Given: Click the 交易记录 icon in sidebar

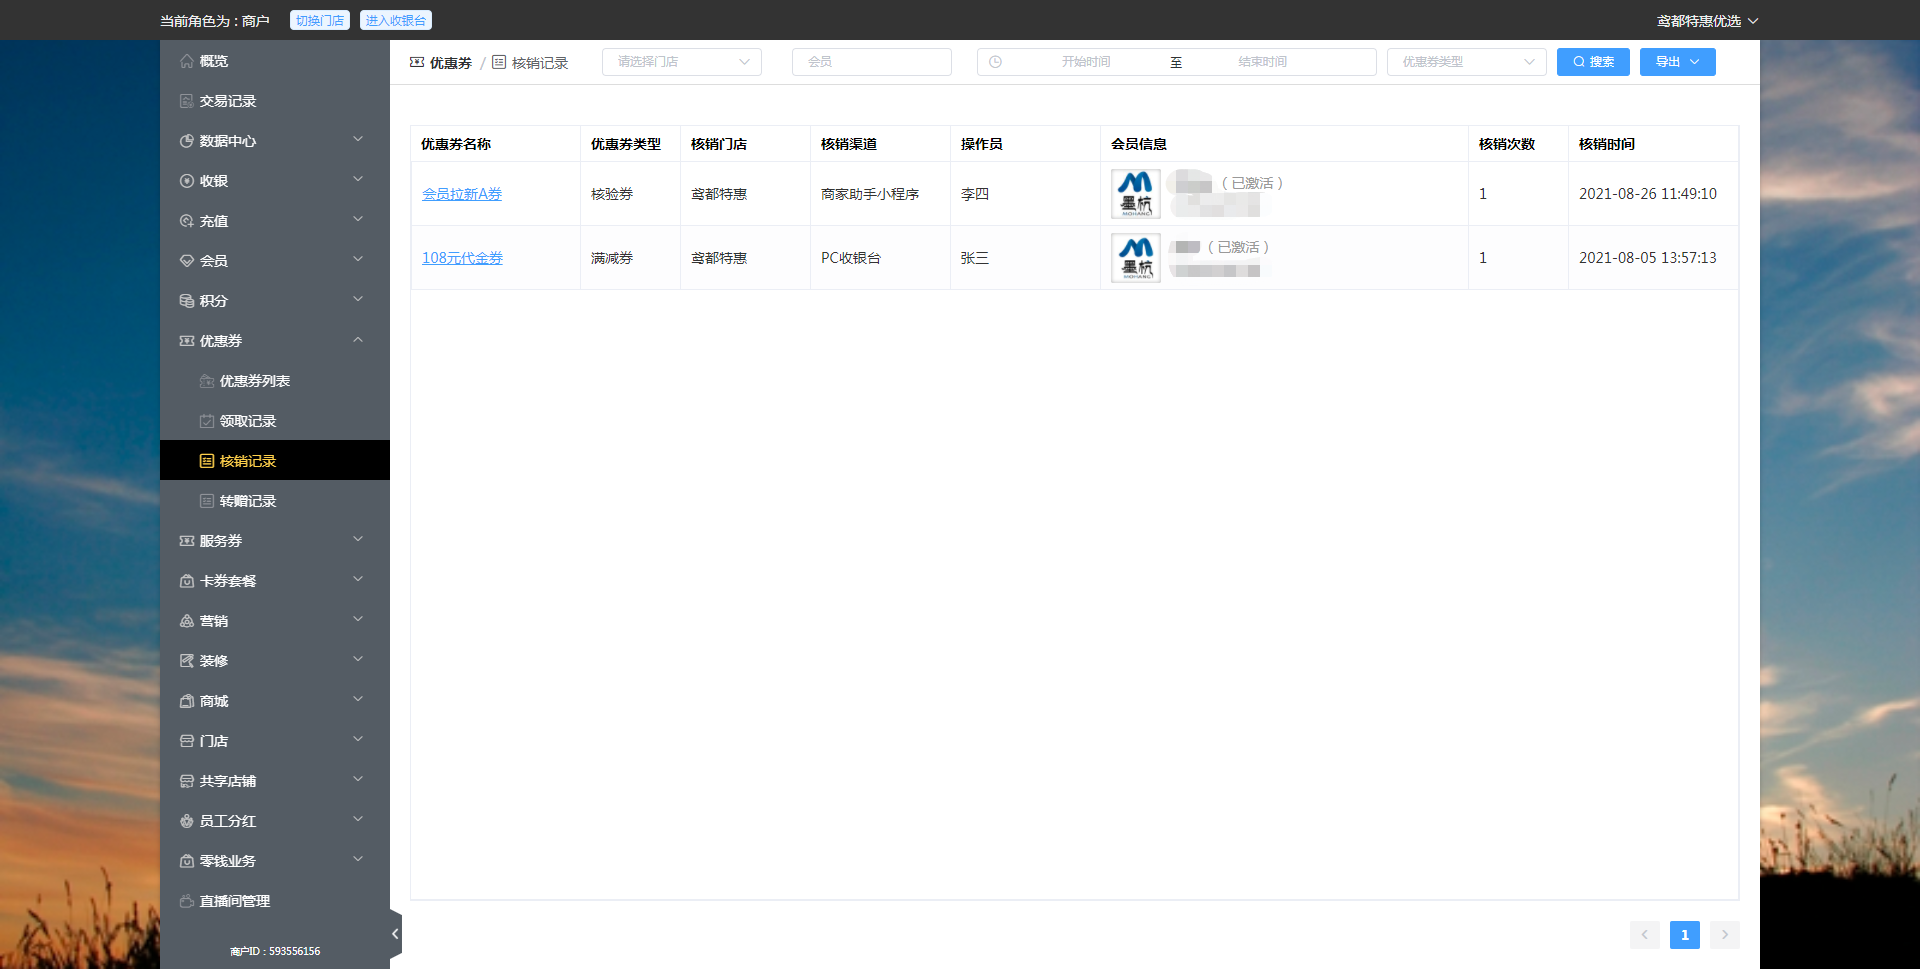Looking at the screenshot, I should pos(187,101).
